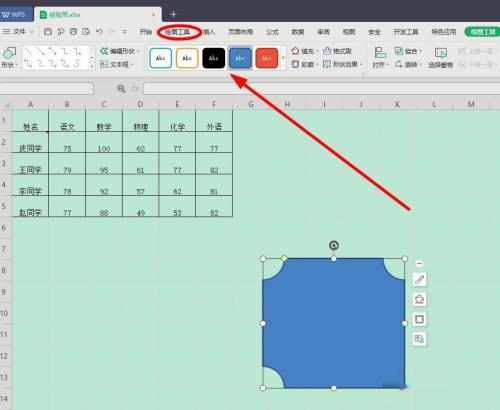Click the Name Box input field
The width and height of the screenshot is (500, 410).
pos(47,88)
